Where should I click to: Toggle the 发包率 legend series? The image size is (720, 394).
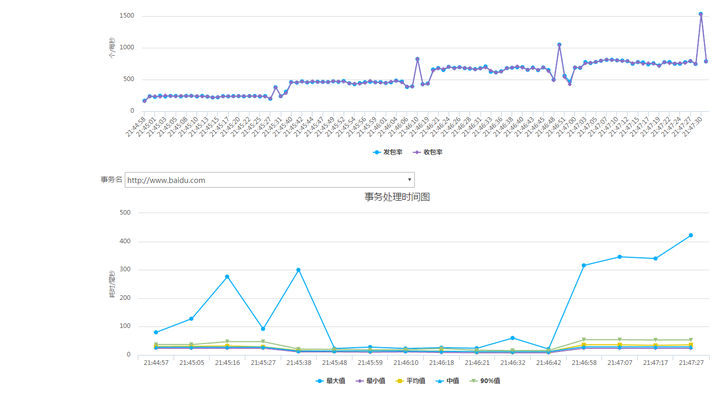pos(388,152)
